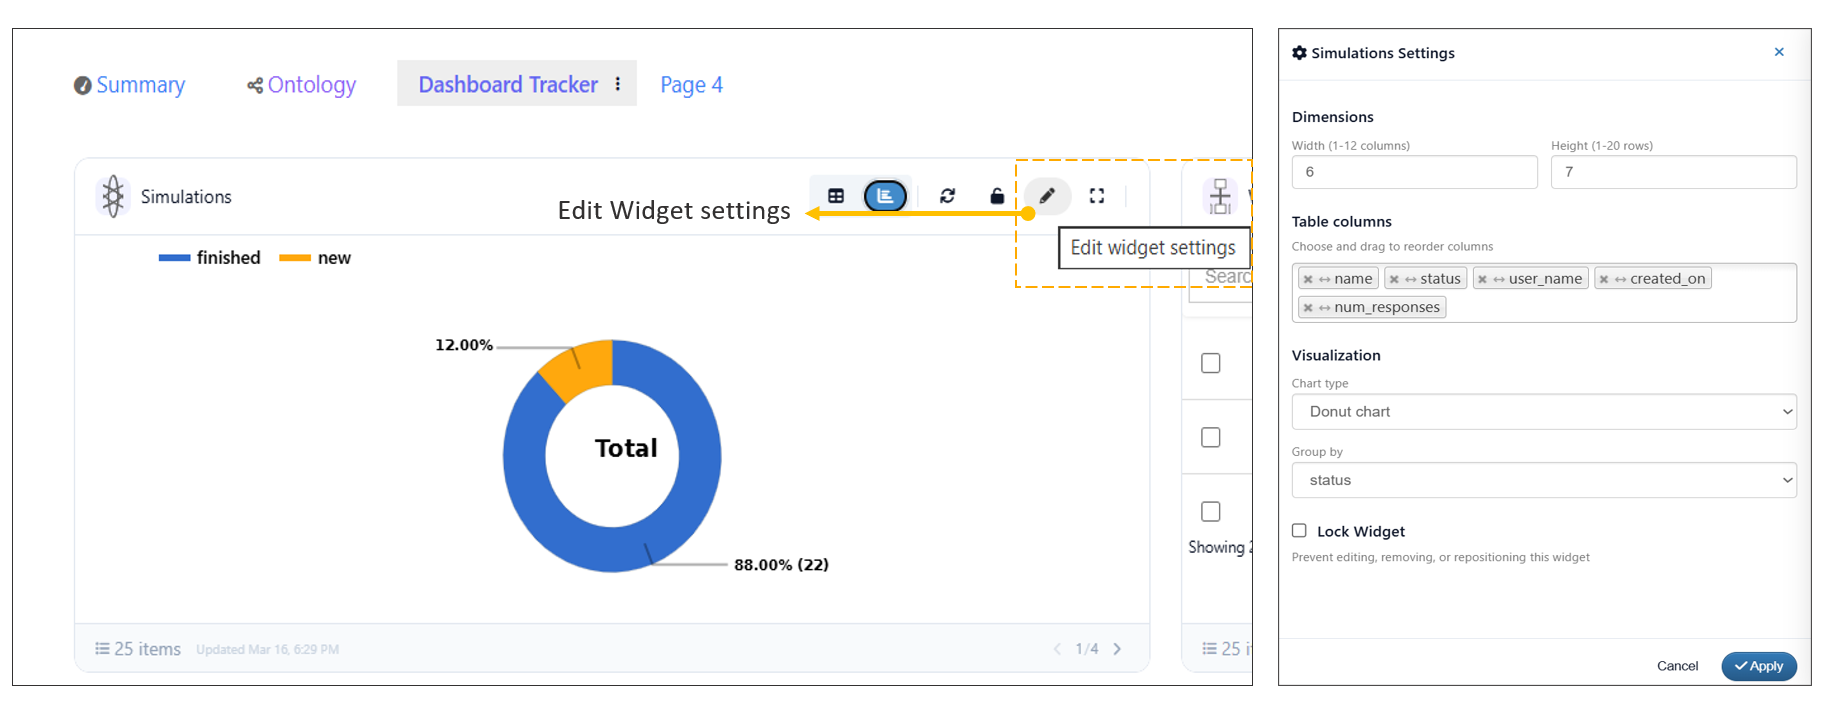
Task: Remove the status column tag
Action: pyautogui.click(x=1394, y=279)
